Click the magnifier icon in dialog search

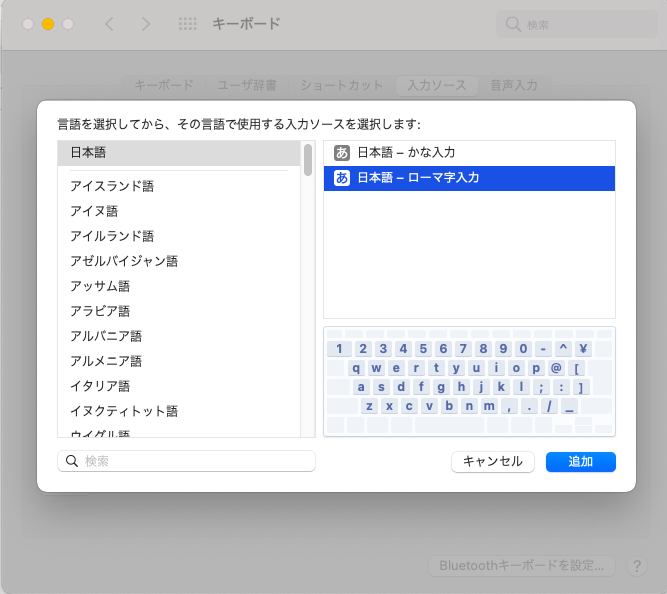coord(72,461)
